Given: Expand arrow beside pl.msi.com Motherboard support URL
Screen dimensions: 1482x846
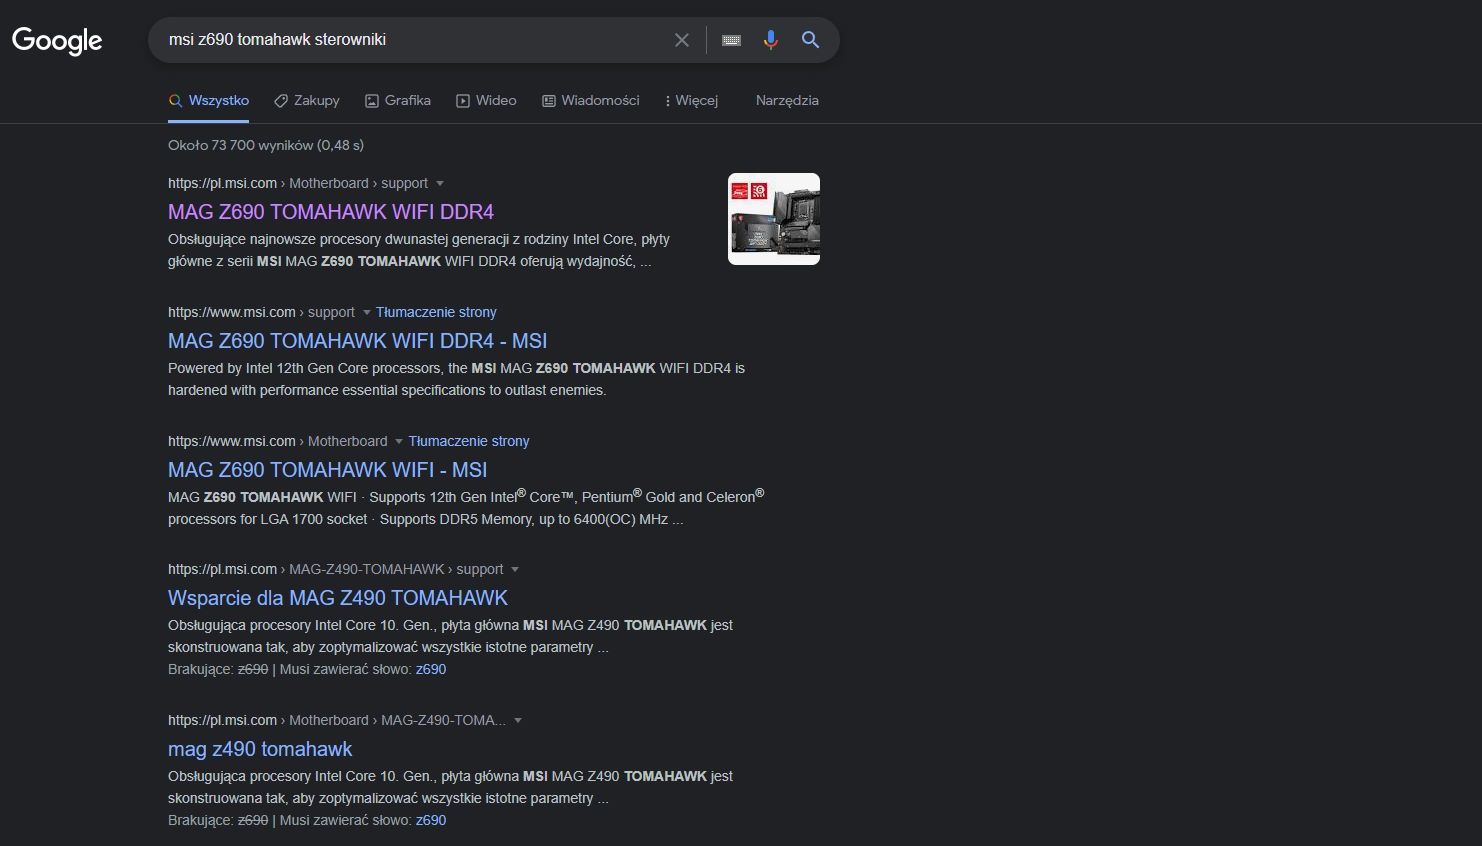Looking at the screenshot, I should coord(440,184).
